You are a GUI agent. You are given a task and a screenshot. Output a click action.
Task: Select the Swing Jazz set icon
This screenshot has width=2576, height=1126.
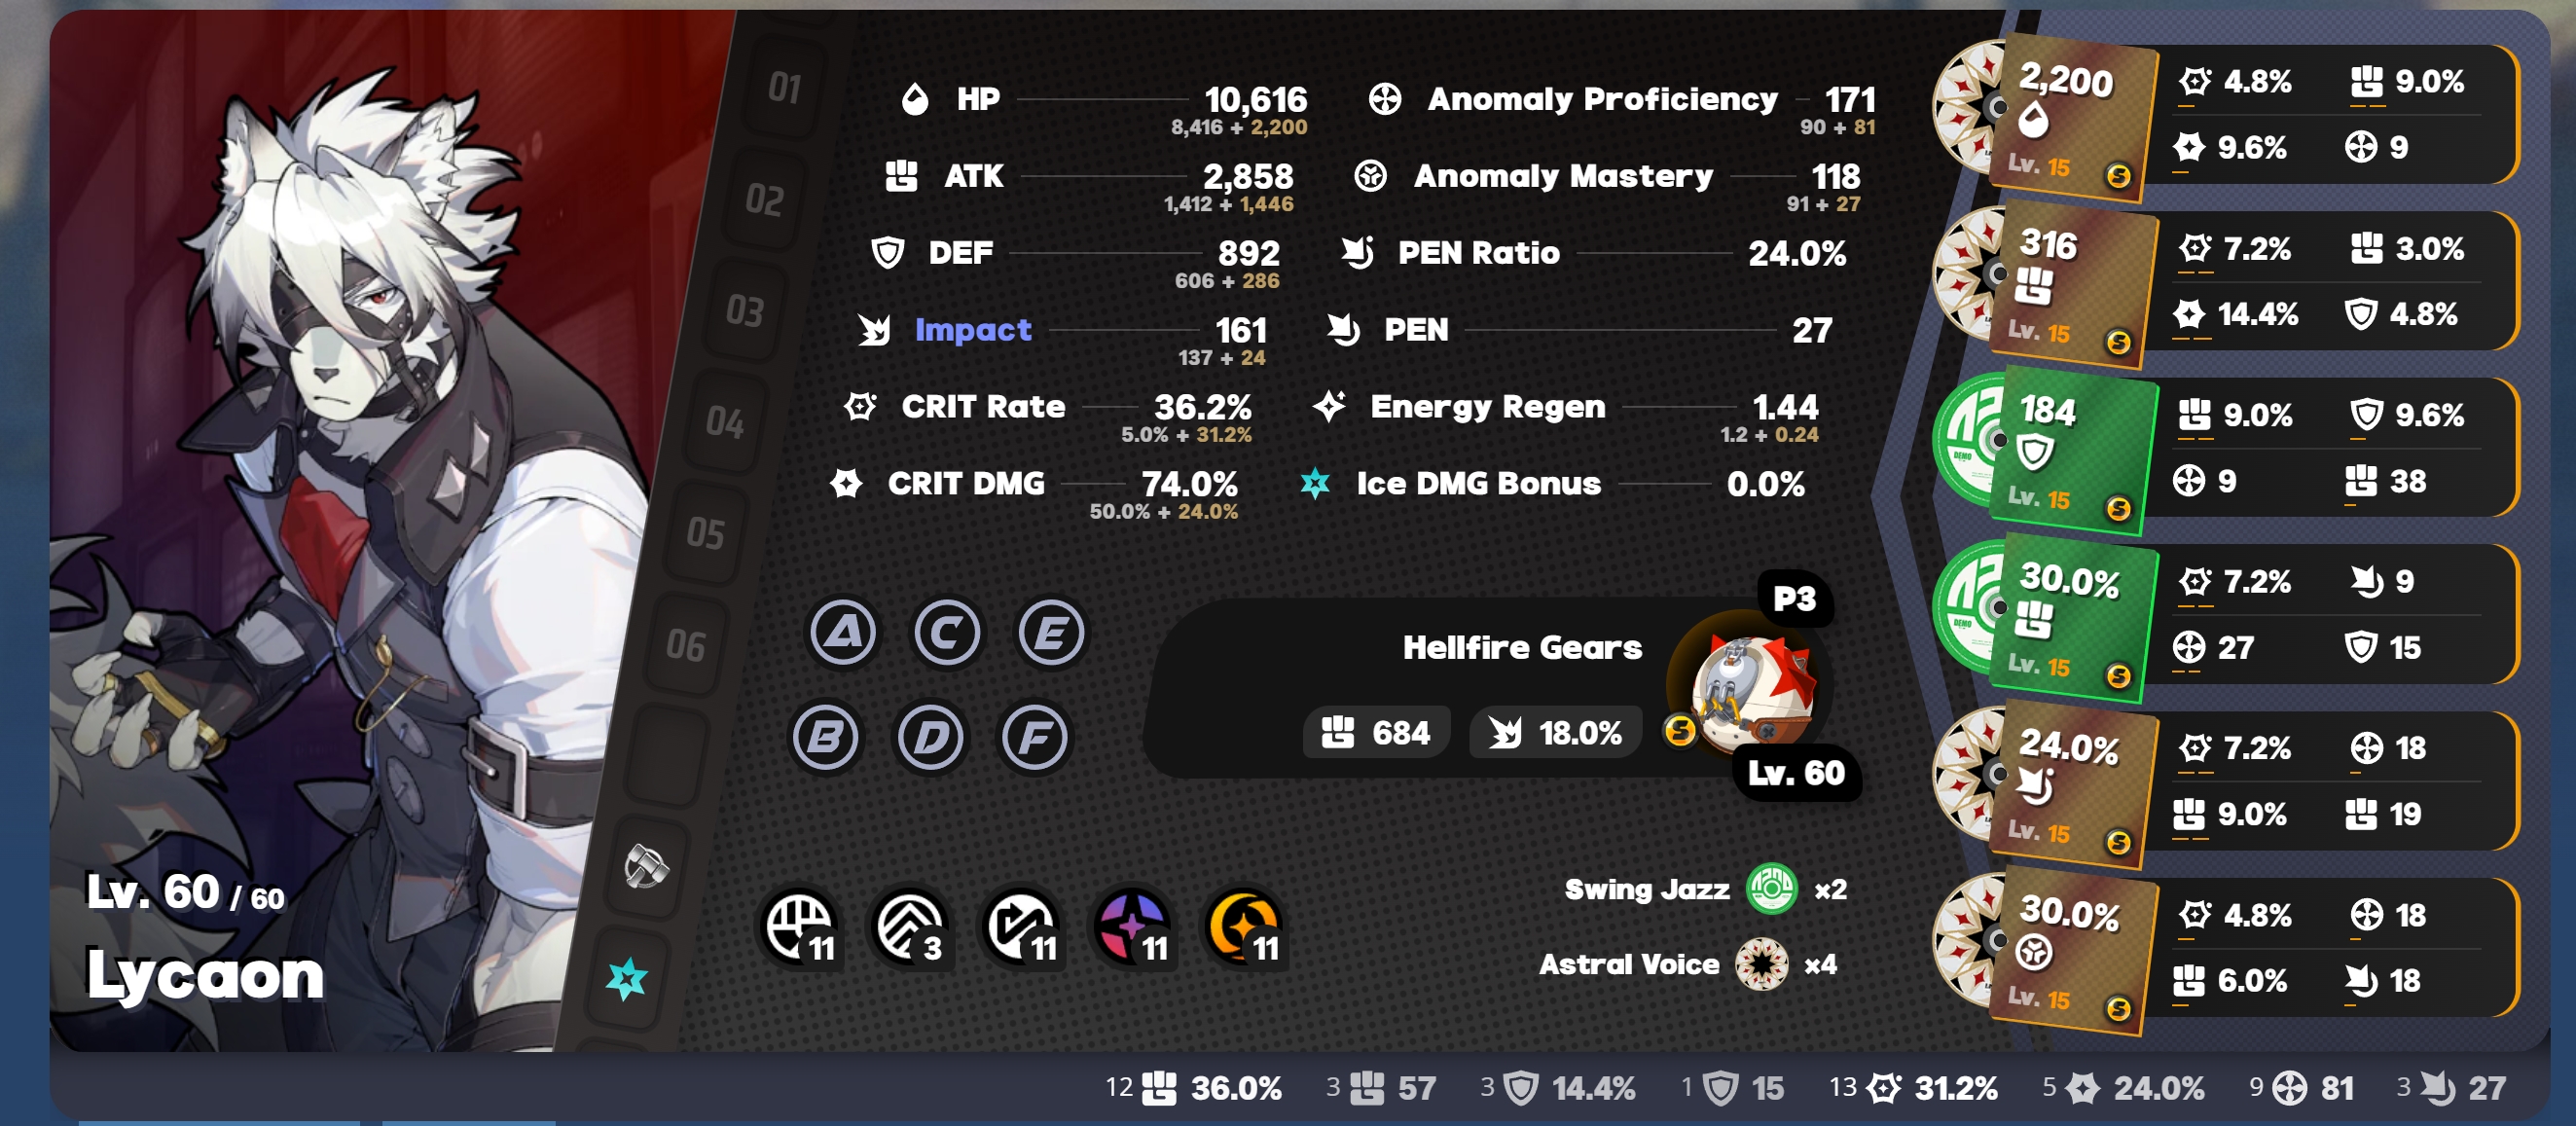point(1771,889)
